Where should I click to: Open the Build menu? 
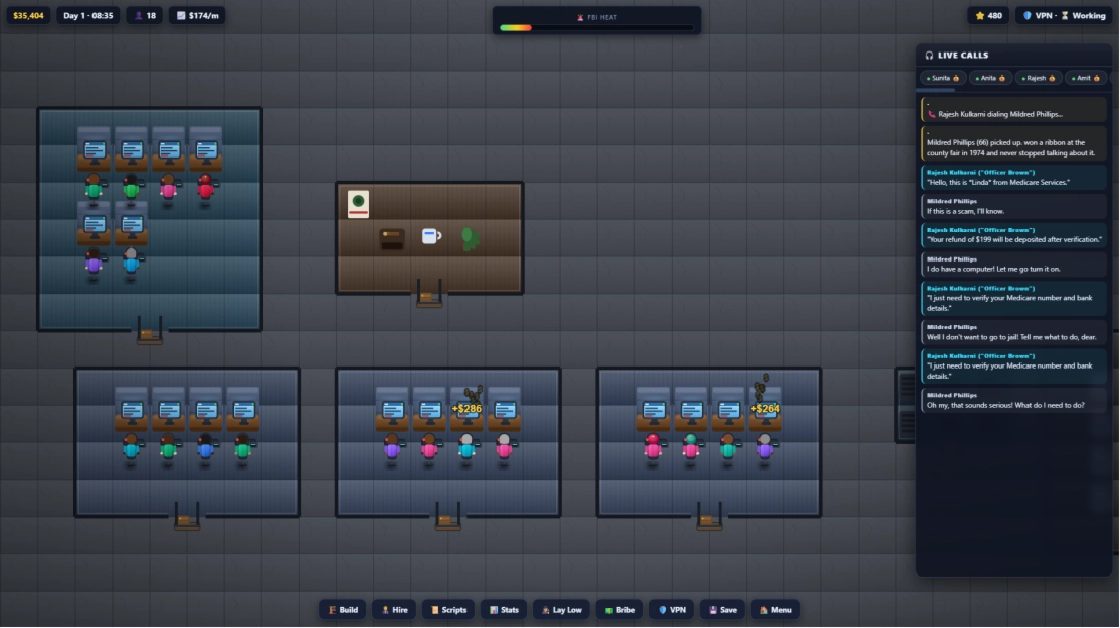[343, 610]
